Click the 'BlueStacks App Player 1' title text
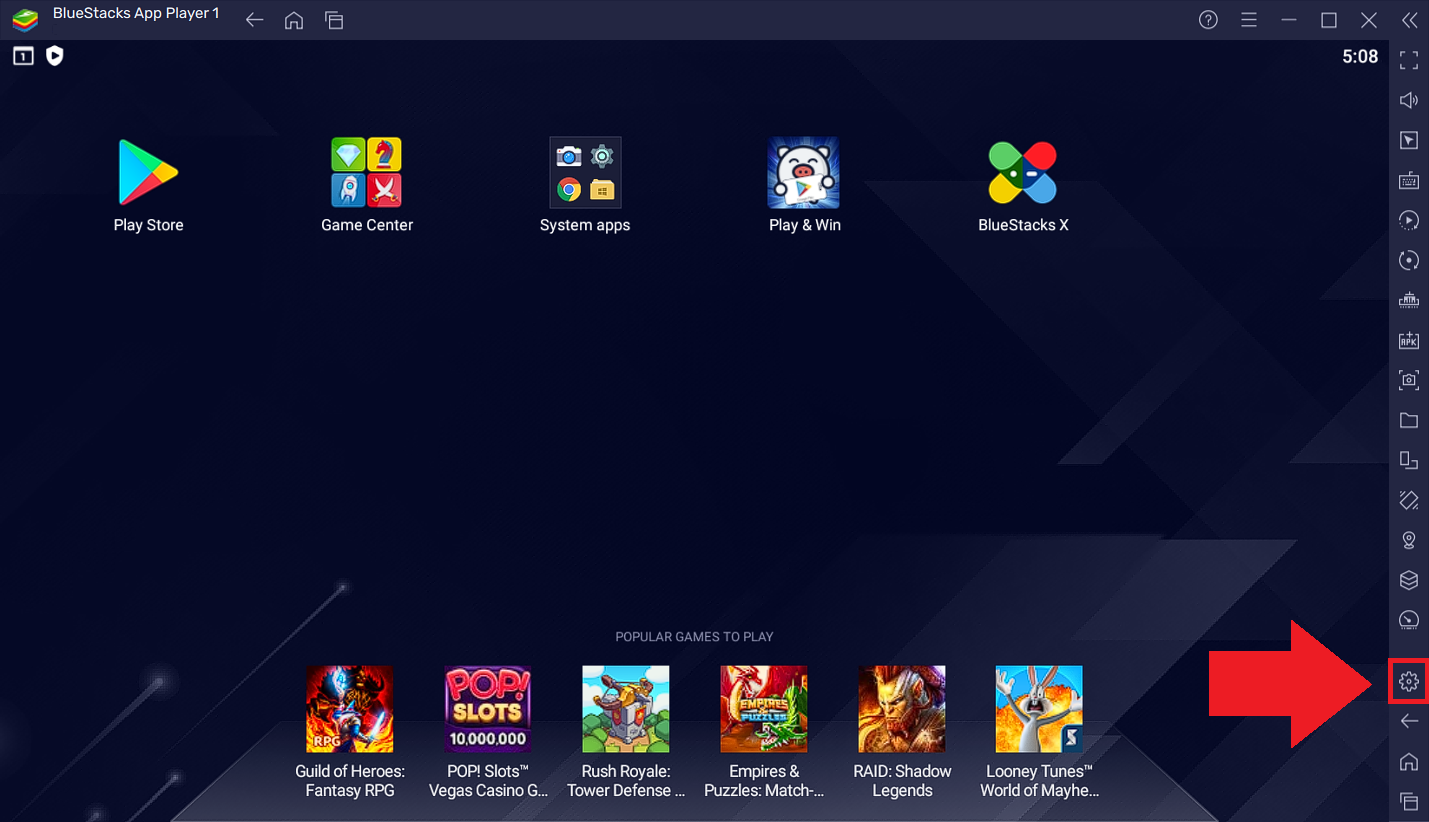The height and width of the screenshot is (822, 1429). pyautogui.click(x=136, y=14)
